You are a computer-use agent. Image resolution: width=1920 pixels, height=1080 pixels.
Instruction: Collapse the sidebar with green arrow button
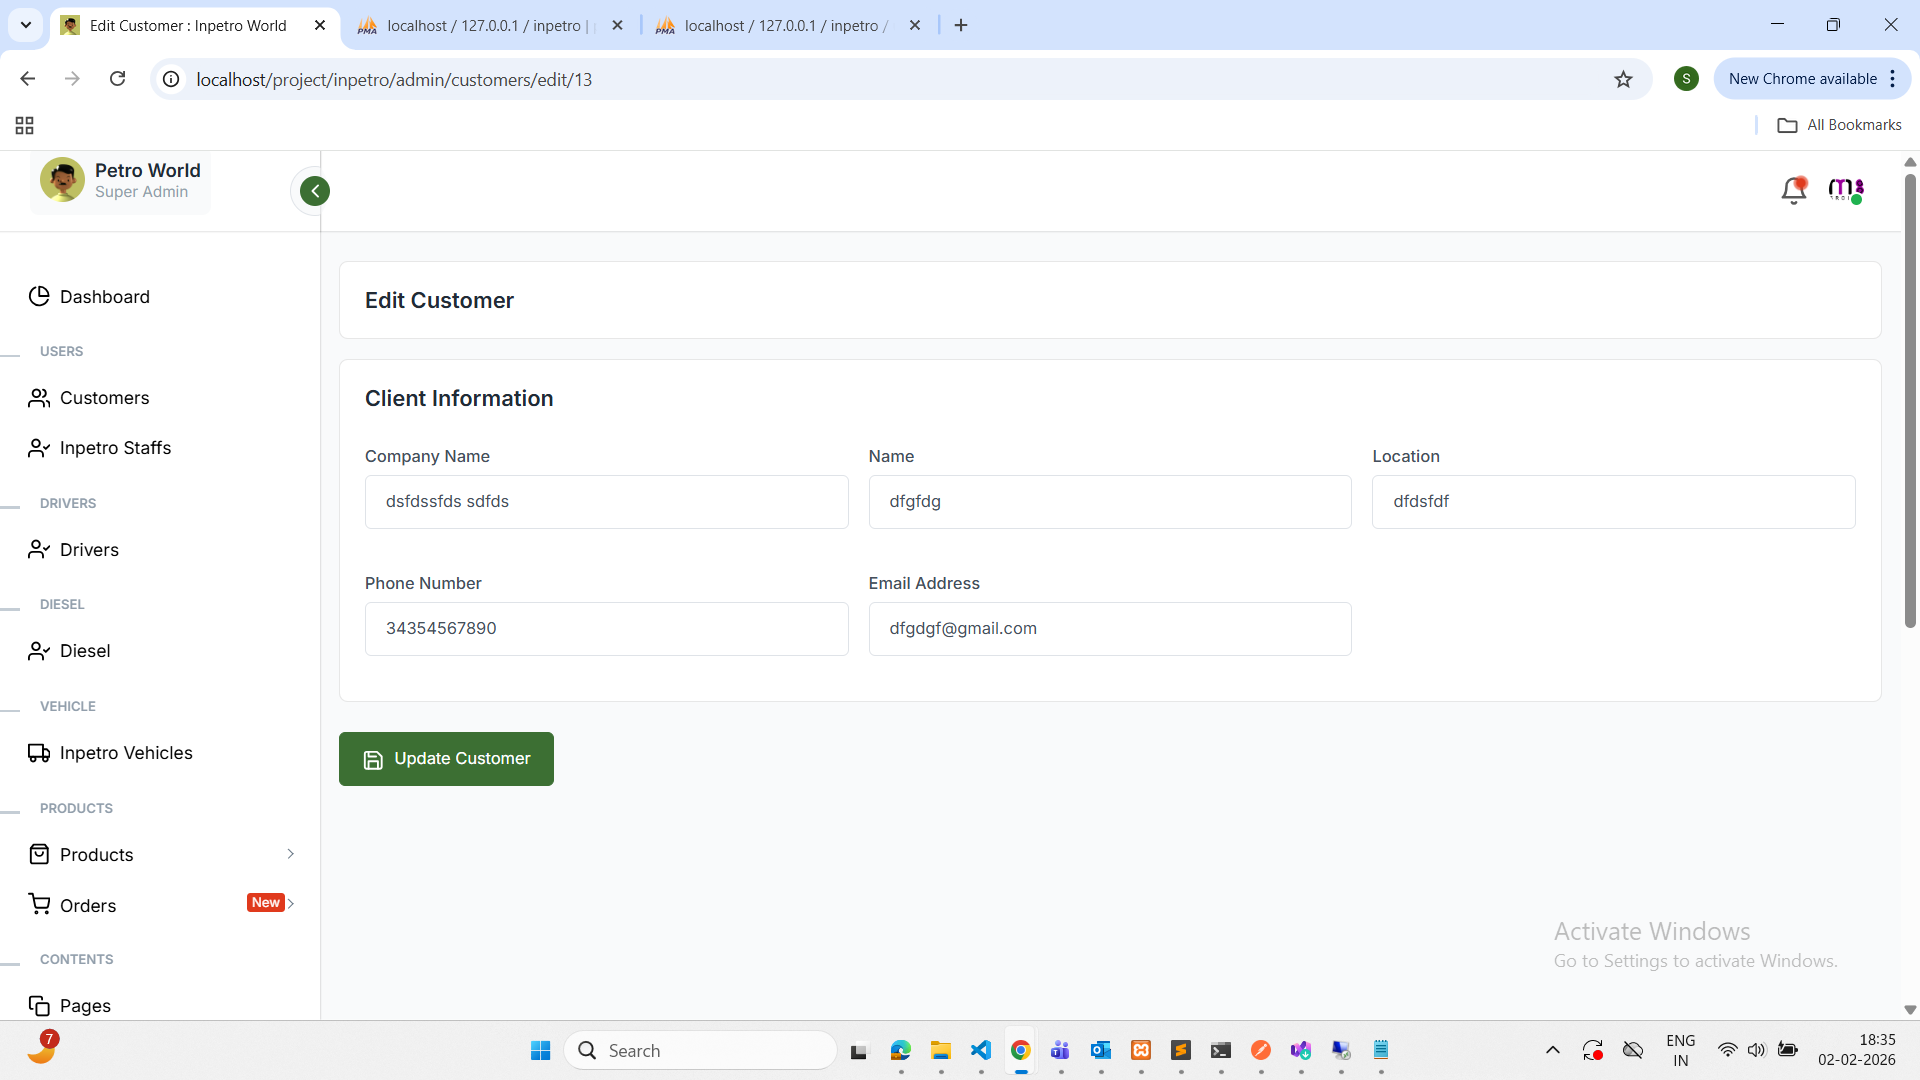(x=315, y=191)
